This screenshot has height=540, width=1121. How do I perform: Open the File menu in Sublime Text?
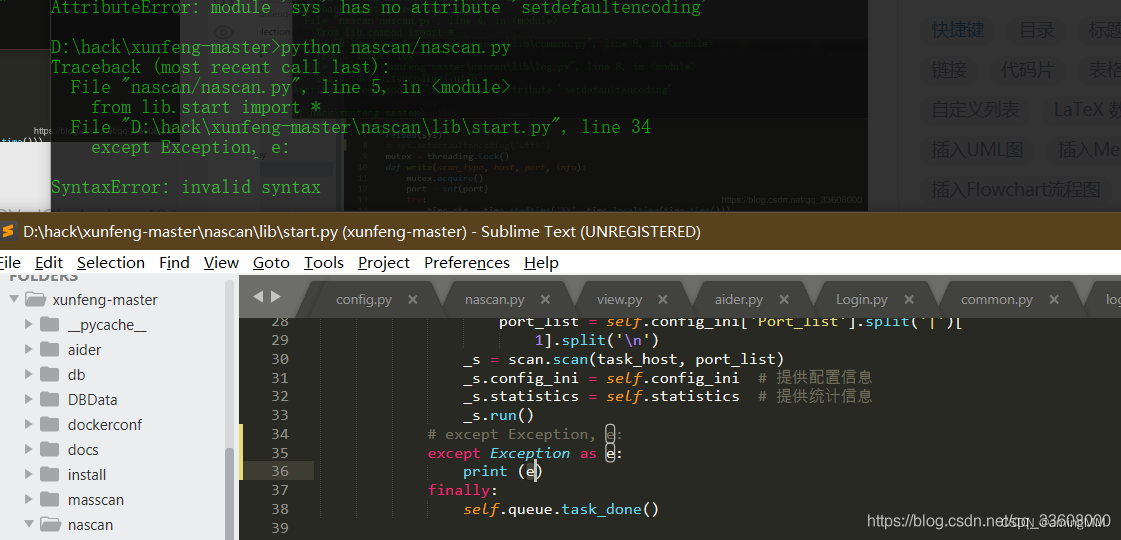coord(10,262)
